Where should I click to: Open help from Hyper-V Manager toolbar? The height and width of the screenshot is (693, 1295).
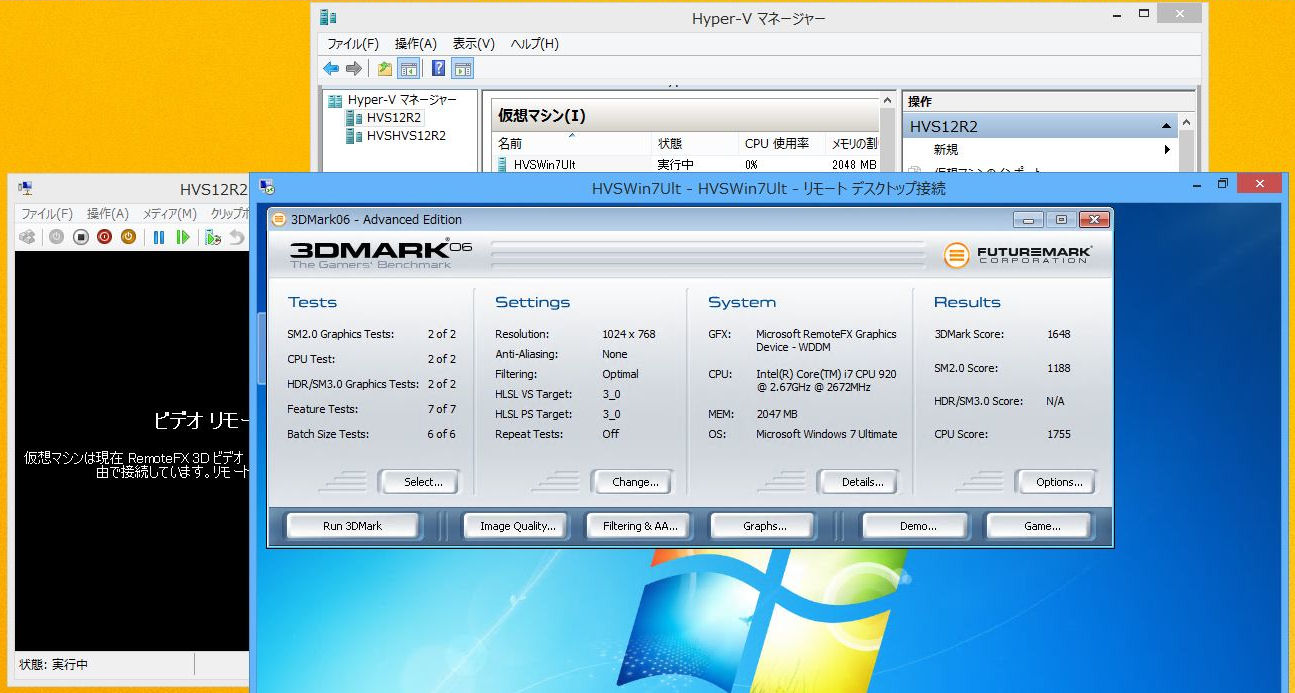(438, 68)
